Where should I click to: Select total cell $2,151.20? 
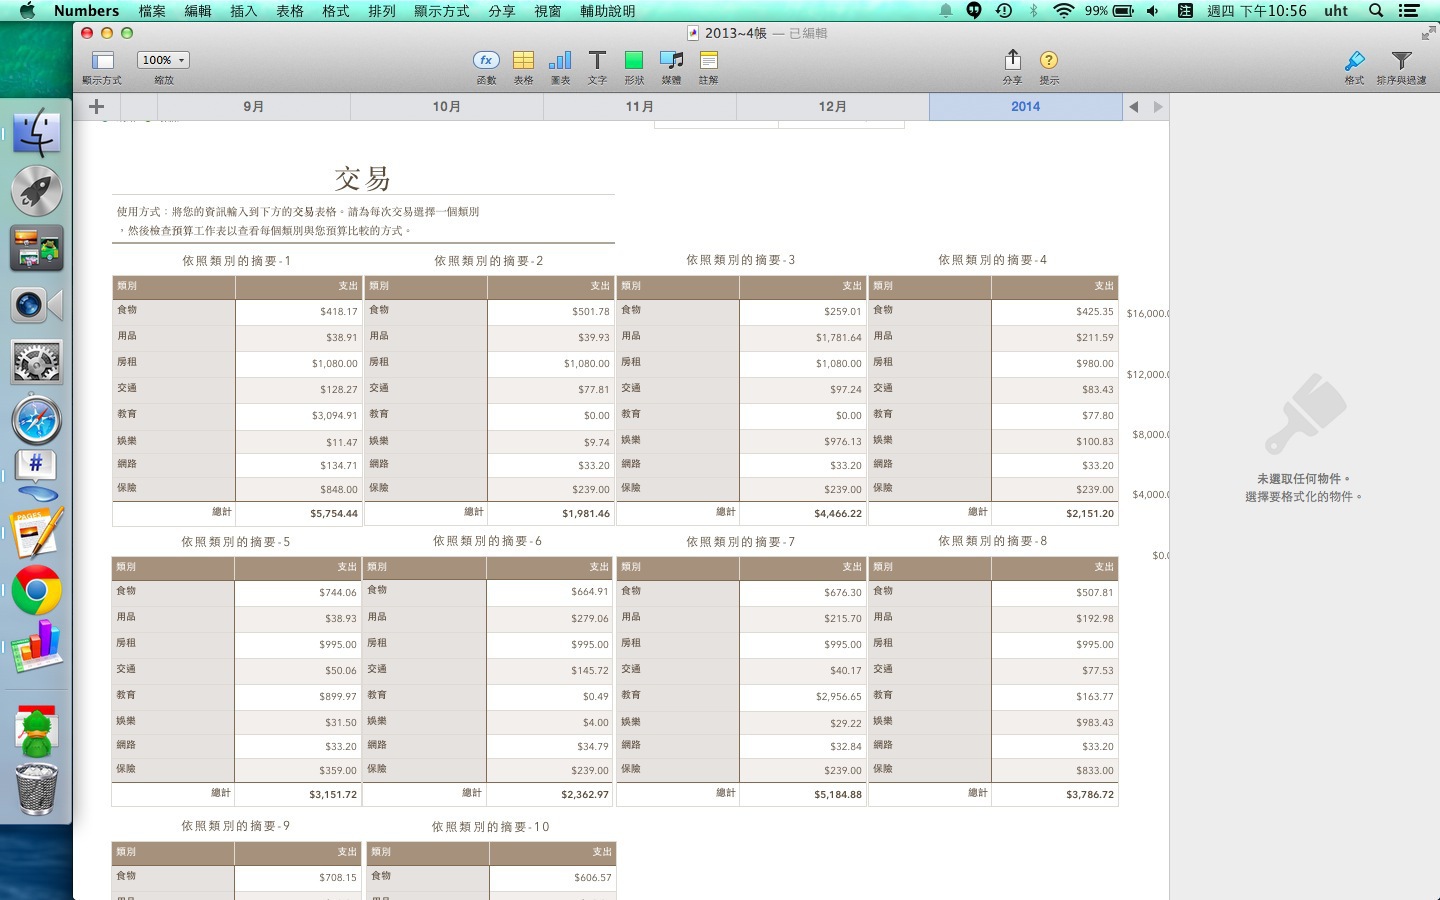[1055, 513]
